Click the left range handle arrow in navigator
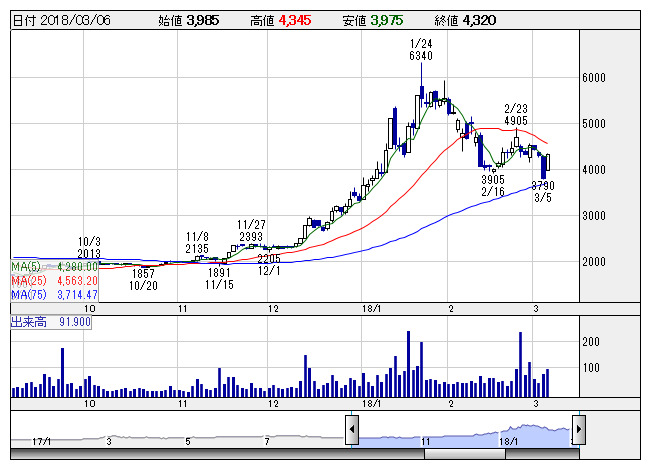The height and width of the screenshot is (469, 652). tap(352, 430)
